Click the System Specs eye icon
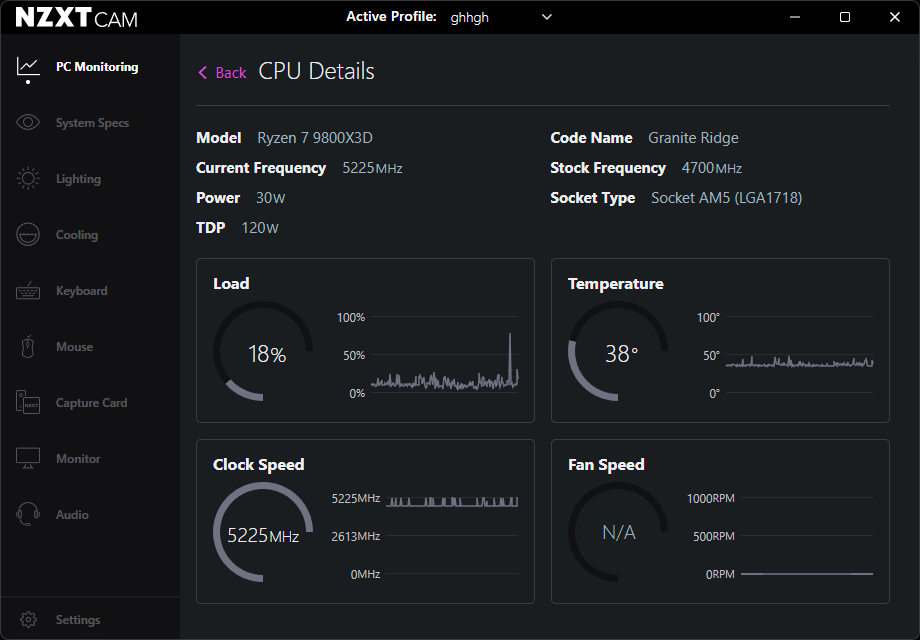 28,123
